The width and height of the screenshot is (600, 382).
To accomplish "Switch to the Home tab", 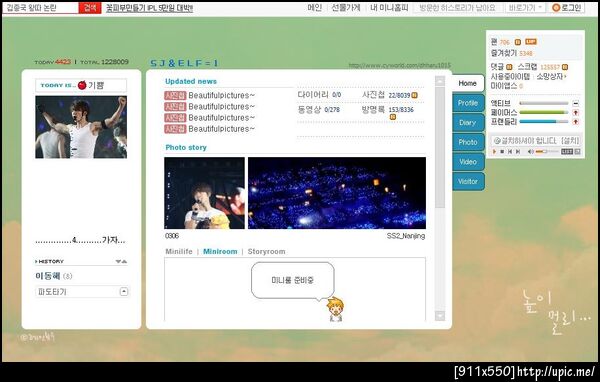I will pos(468,83).
